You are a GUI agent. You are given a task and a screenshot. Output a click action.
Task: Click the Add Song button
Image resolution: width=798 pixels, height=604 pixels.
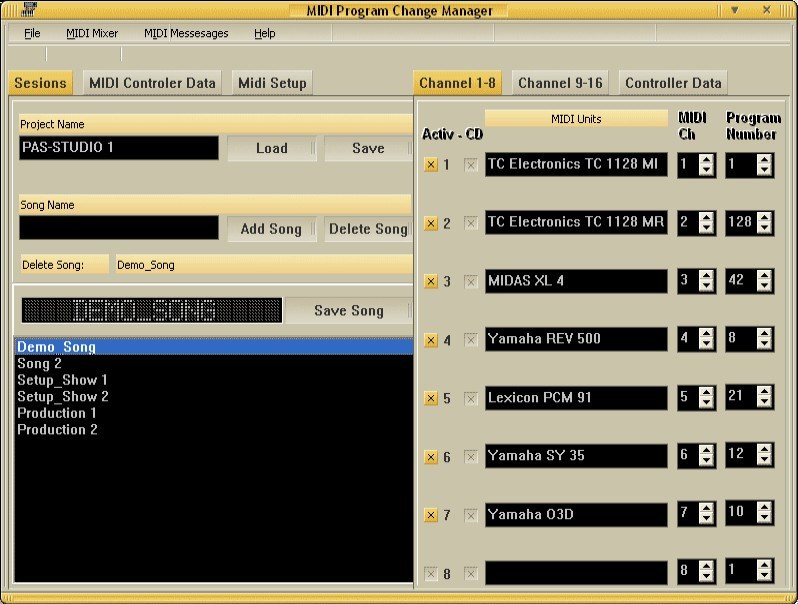click(271, 229)
